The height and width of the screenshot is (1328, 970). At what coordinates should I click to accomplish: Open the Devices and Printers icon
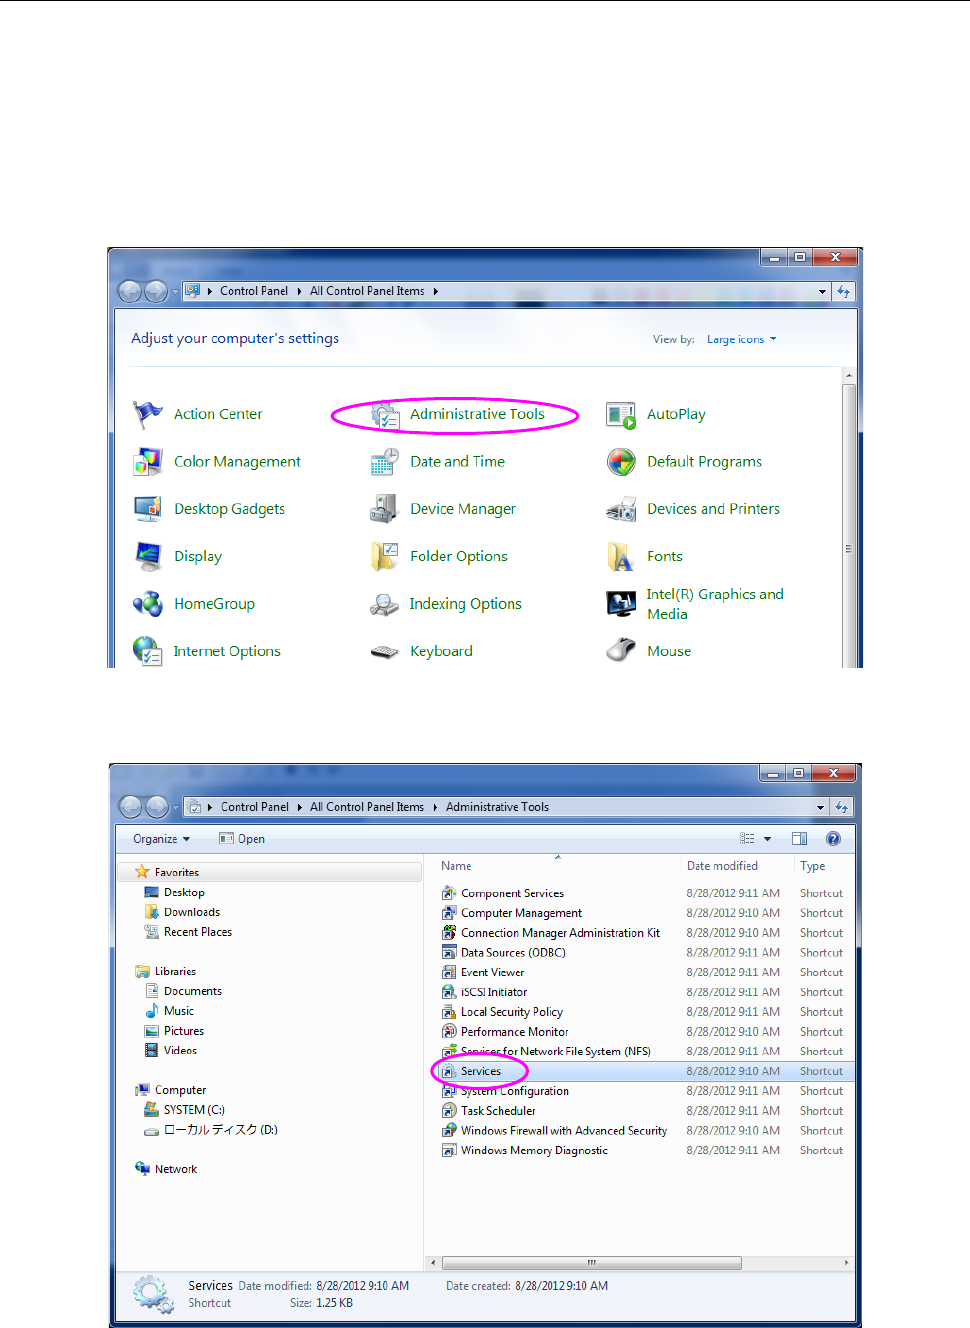[621, 509]
